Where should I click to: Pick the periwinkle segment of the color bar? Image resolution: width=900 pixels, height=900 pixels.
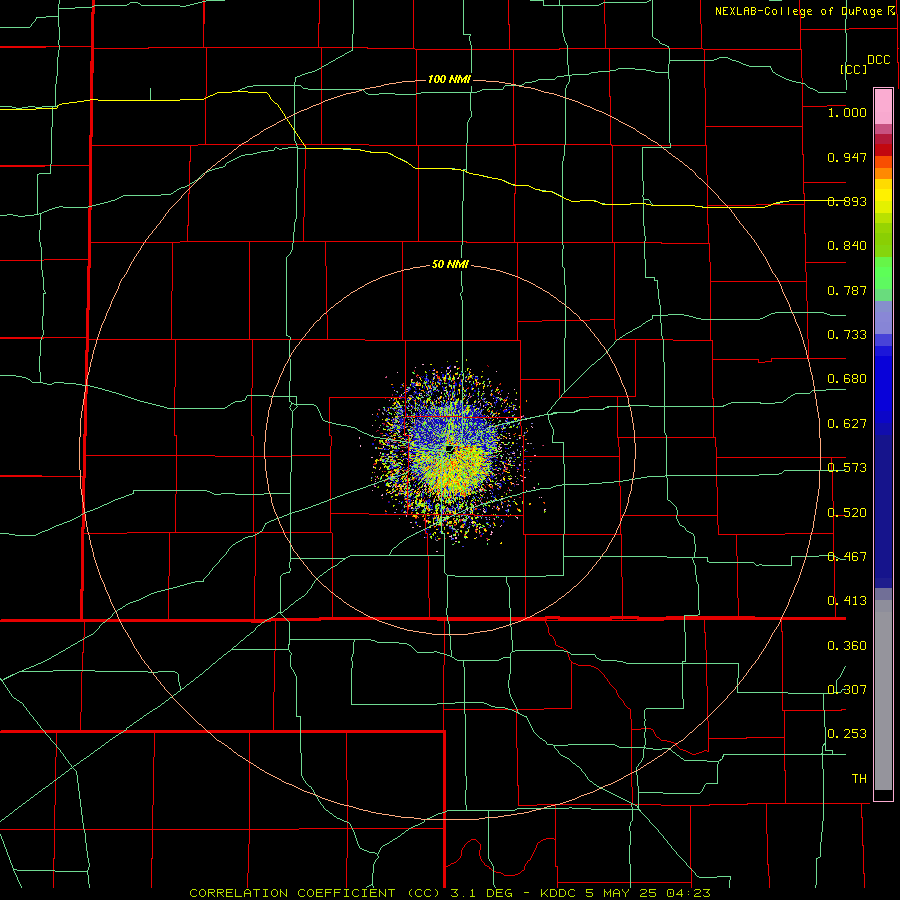[883, 317]
